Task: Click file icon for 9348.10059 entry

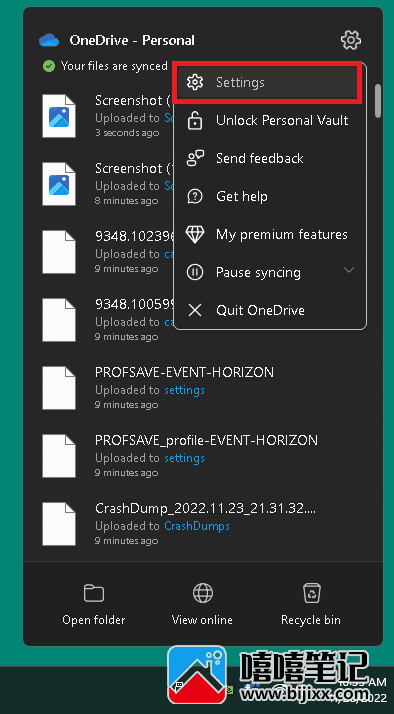Action: click(59, 320)
